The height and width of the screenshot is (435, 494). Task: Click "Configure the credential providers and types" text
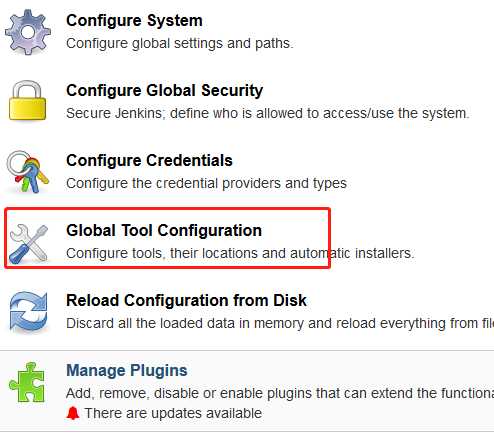pyautogui.click(x=206, y=184)
